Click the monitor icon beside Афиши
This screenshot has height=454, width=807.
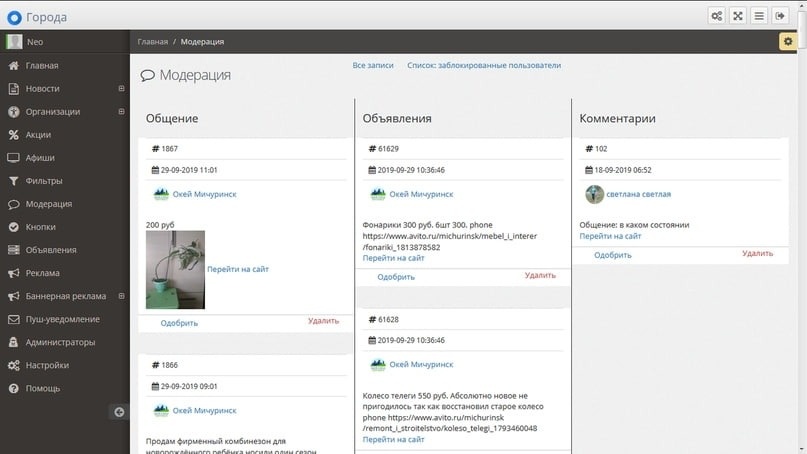coord(13,158)
